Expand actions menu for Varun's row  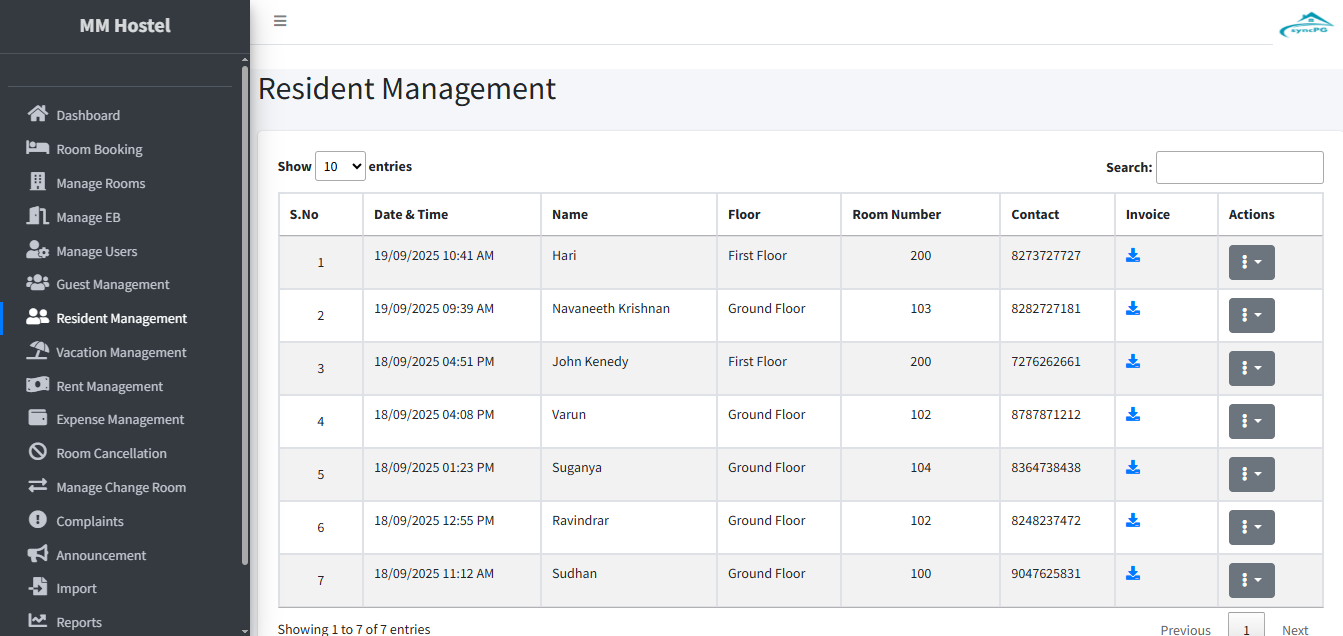pos(1251,421)
